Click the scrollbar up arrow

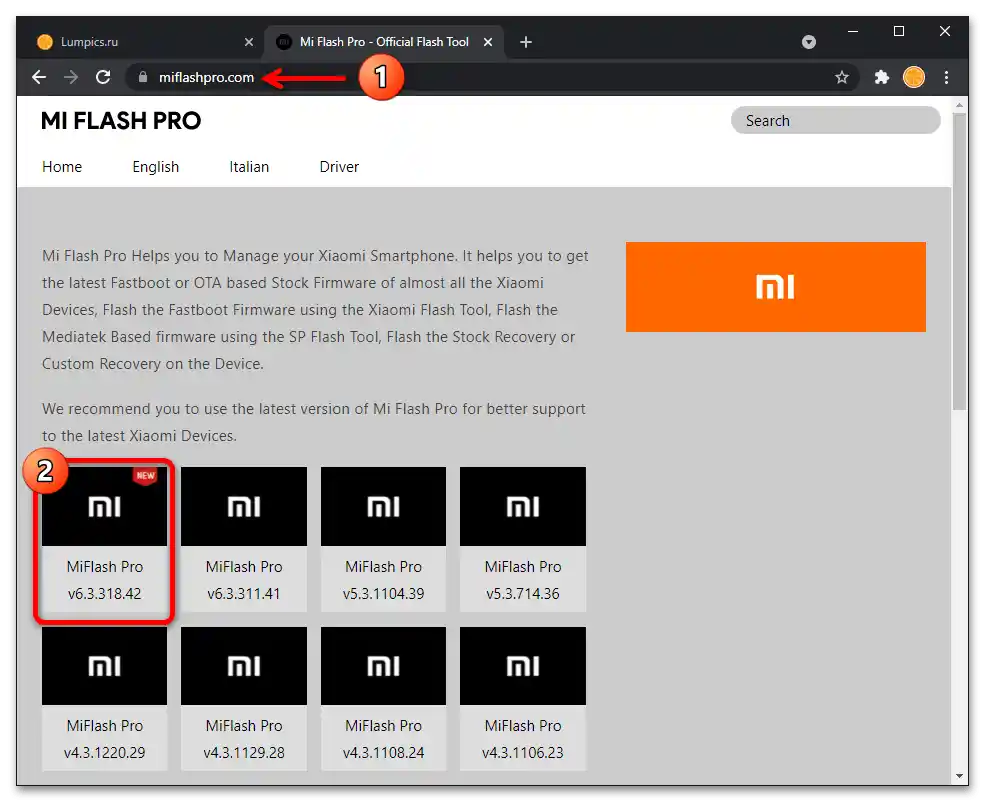coord(959,105)
